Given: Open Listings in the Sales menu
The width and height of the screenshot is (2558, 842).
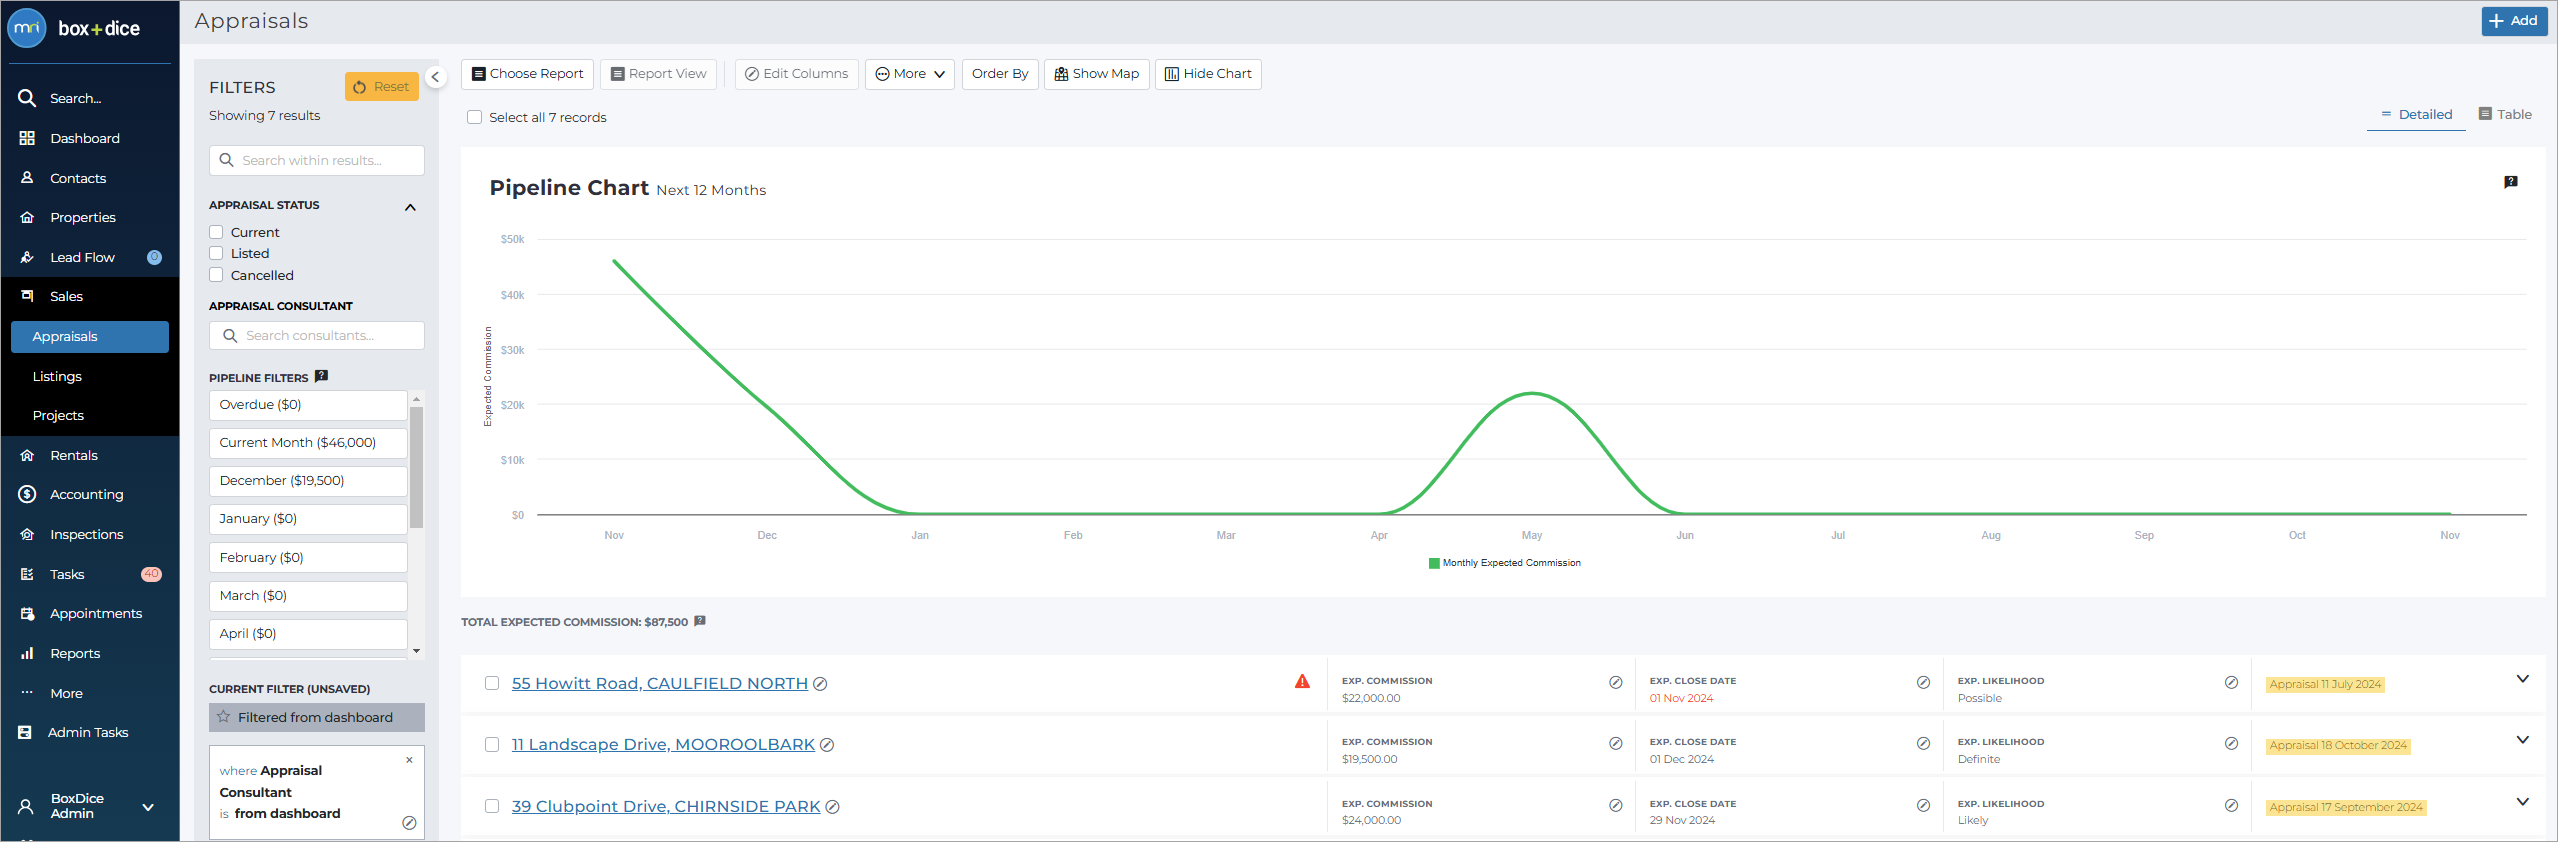Looking at the screenshot, I should point(57,376).
